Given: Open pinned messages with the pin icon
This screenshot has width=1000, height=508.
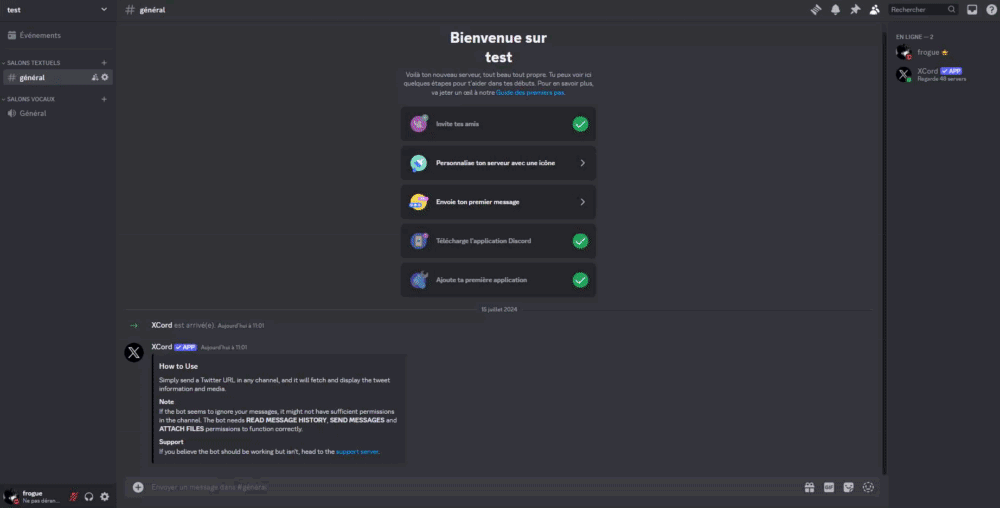Looking at the screenshot, I should coord(855,9).
